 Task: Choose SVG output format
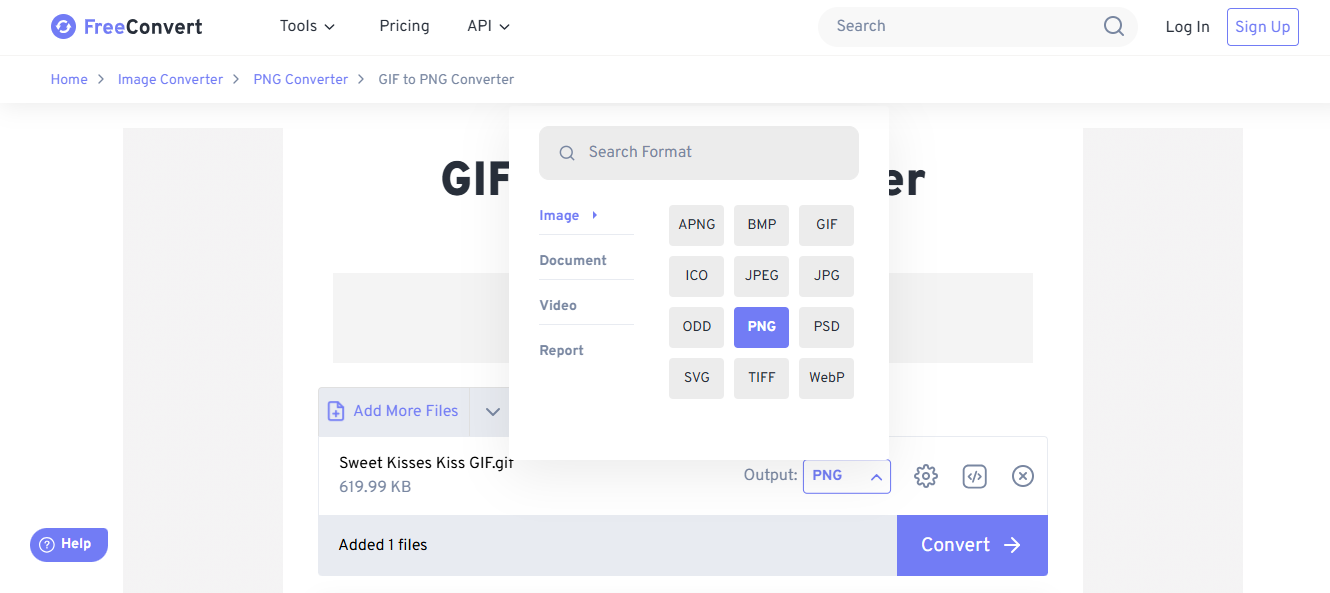[696, 378]
